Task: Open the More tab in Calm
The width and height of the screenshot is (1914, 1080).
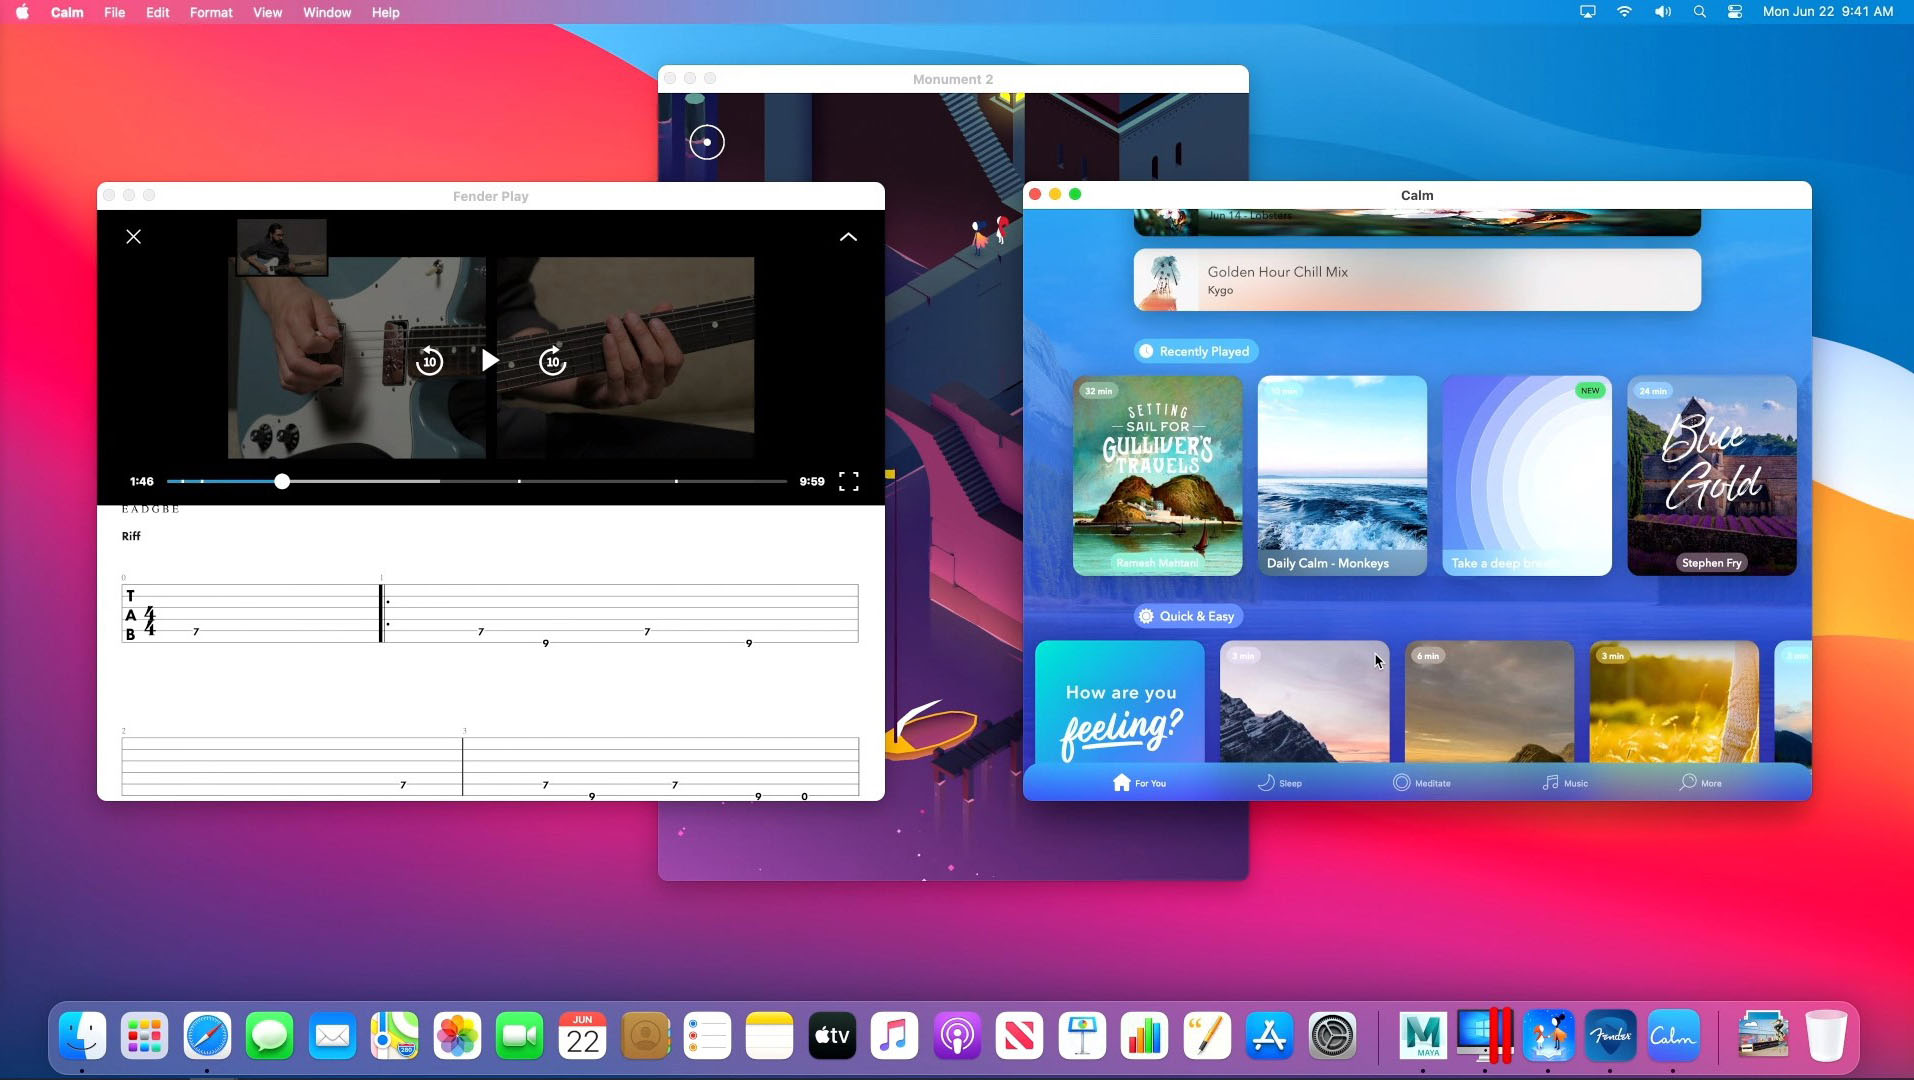Action: (1700, 783)
